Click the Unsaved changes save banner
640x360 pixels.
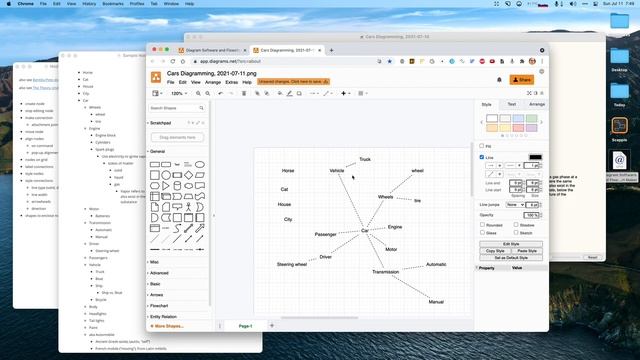pyautogui.click(x=293, y=82)
